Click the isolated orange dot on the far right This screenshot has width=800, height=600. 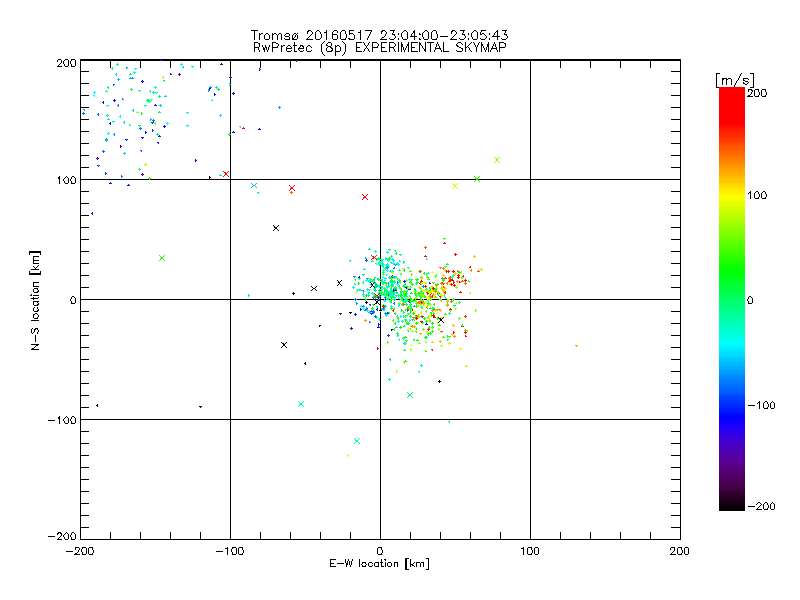[577, 346]
